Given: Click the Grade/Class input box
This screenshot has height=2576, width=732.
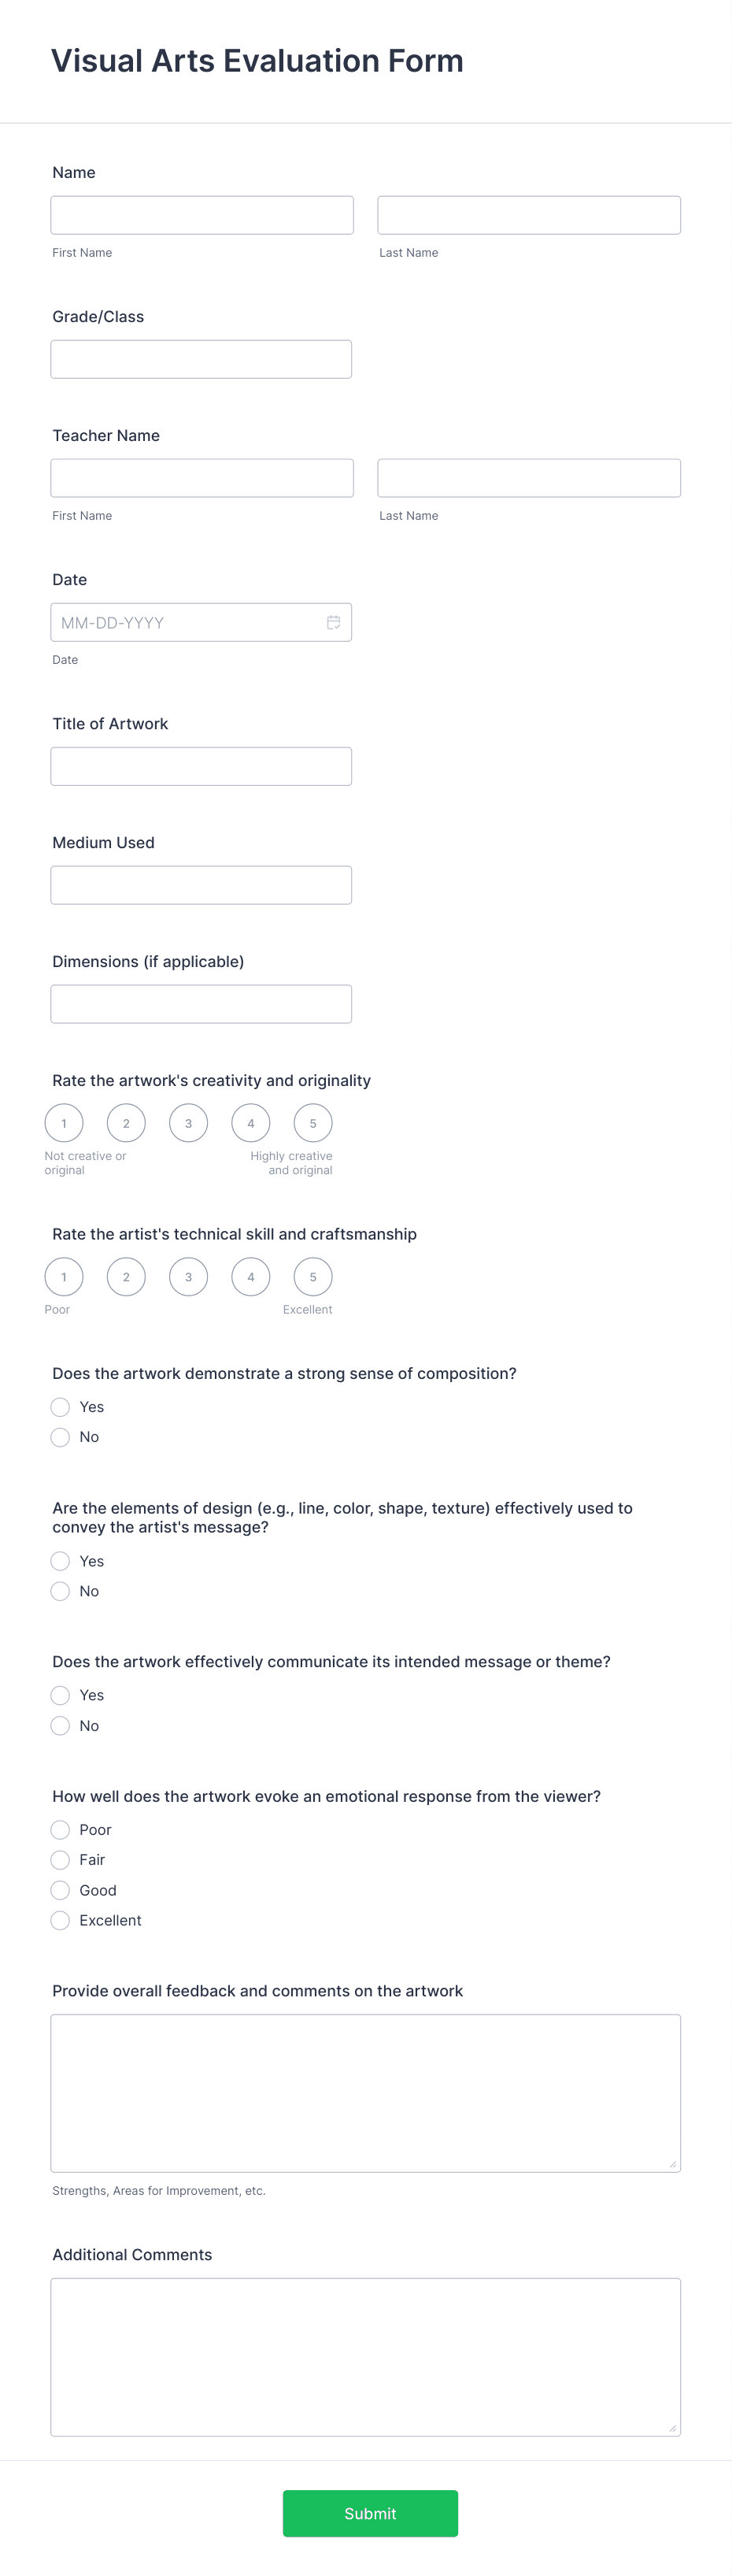Looking at the screenshot, I should pyautogui.click(x=201, y=358).
